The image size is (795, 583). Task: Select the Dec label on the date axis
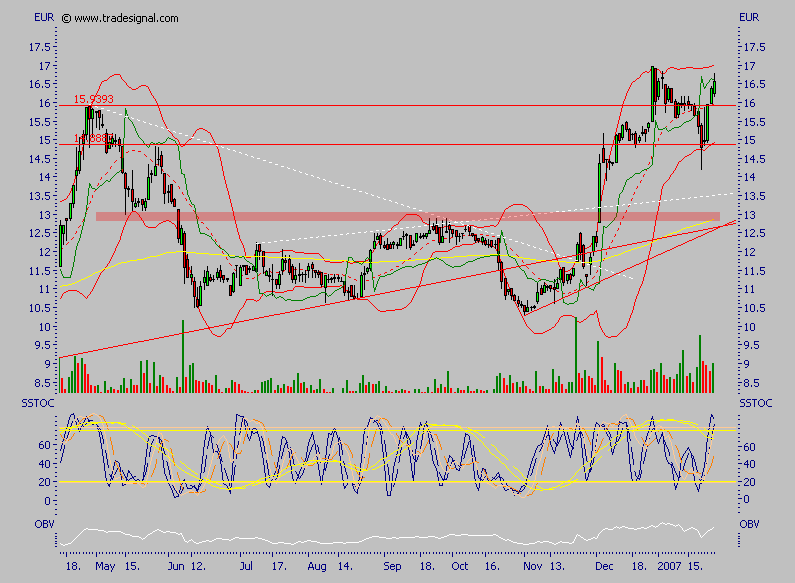(x=606, y=565)
